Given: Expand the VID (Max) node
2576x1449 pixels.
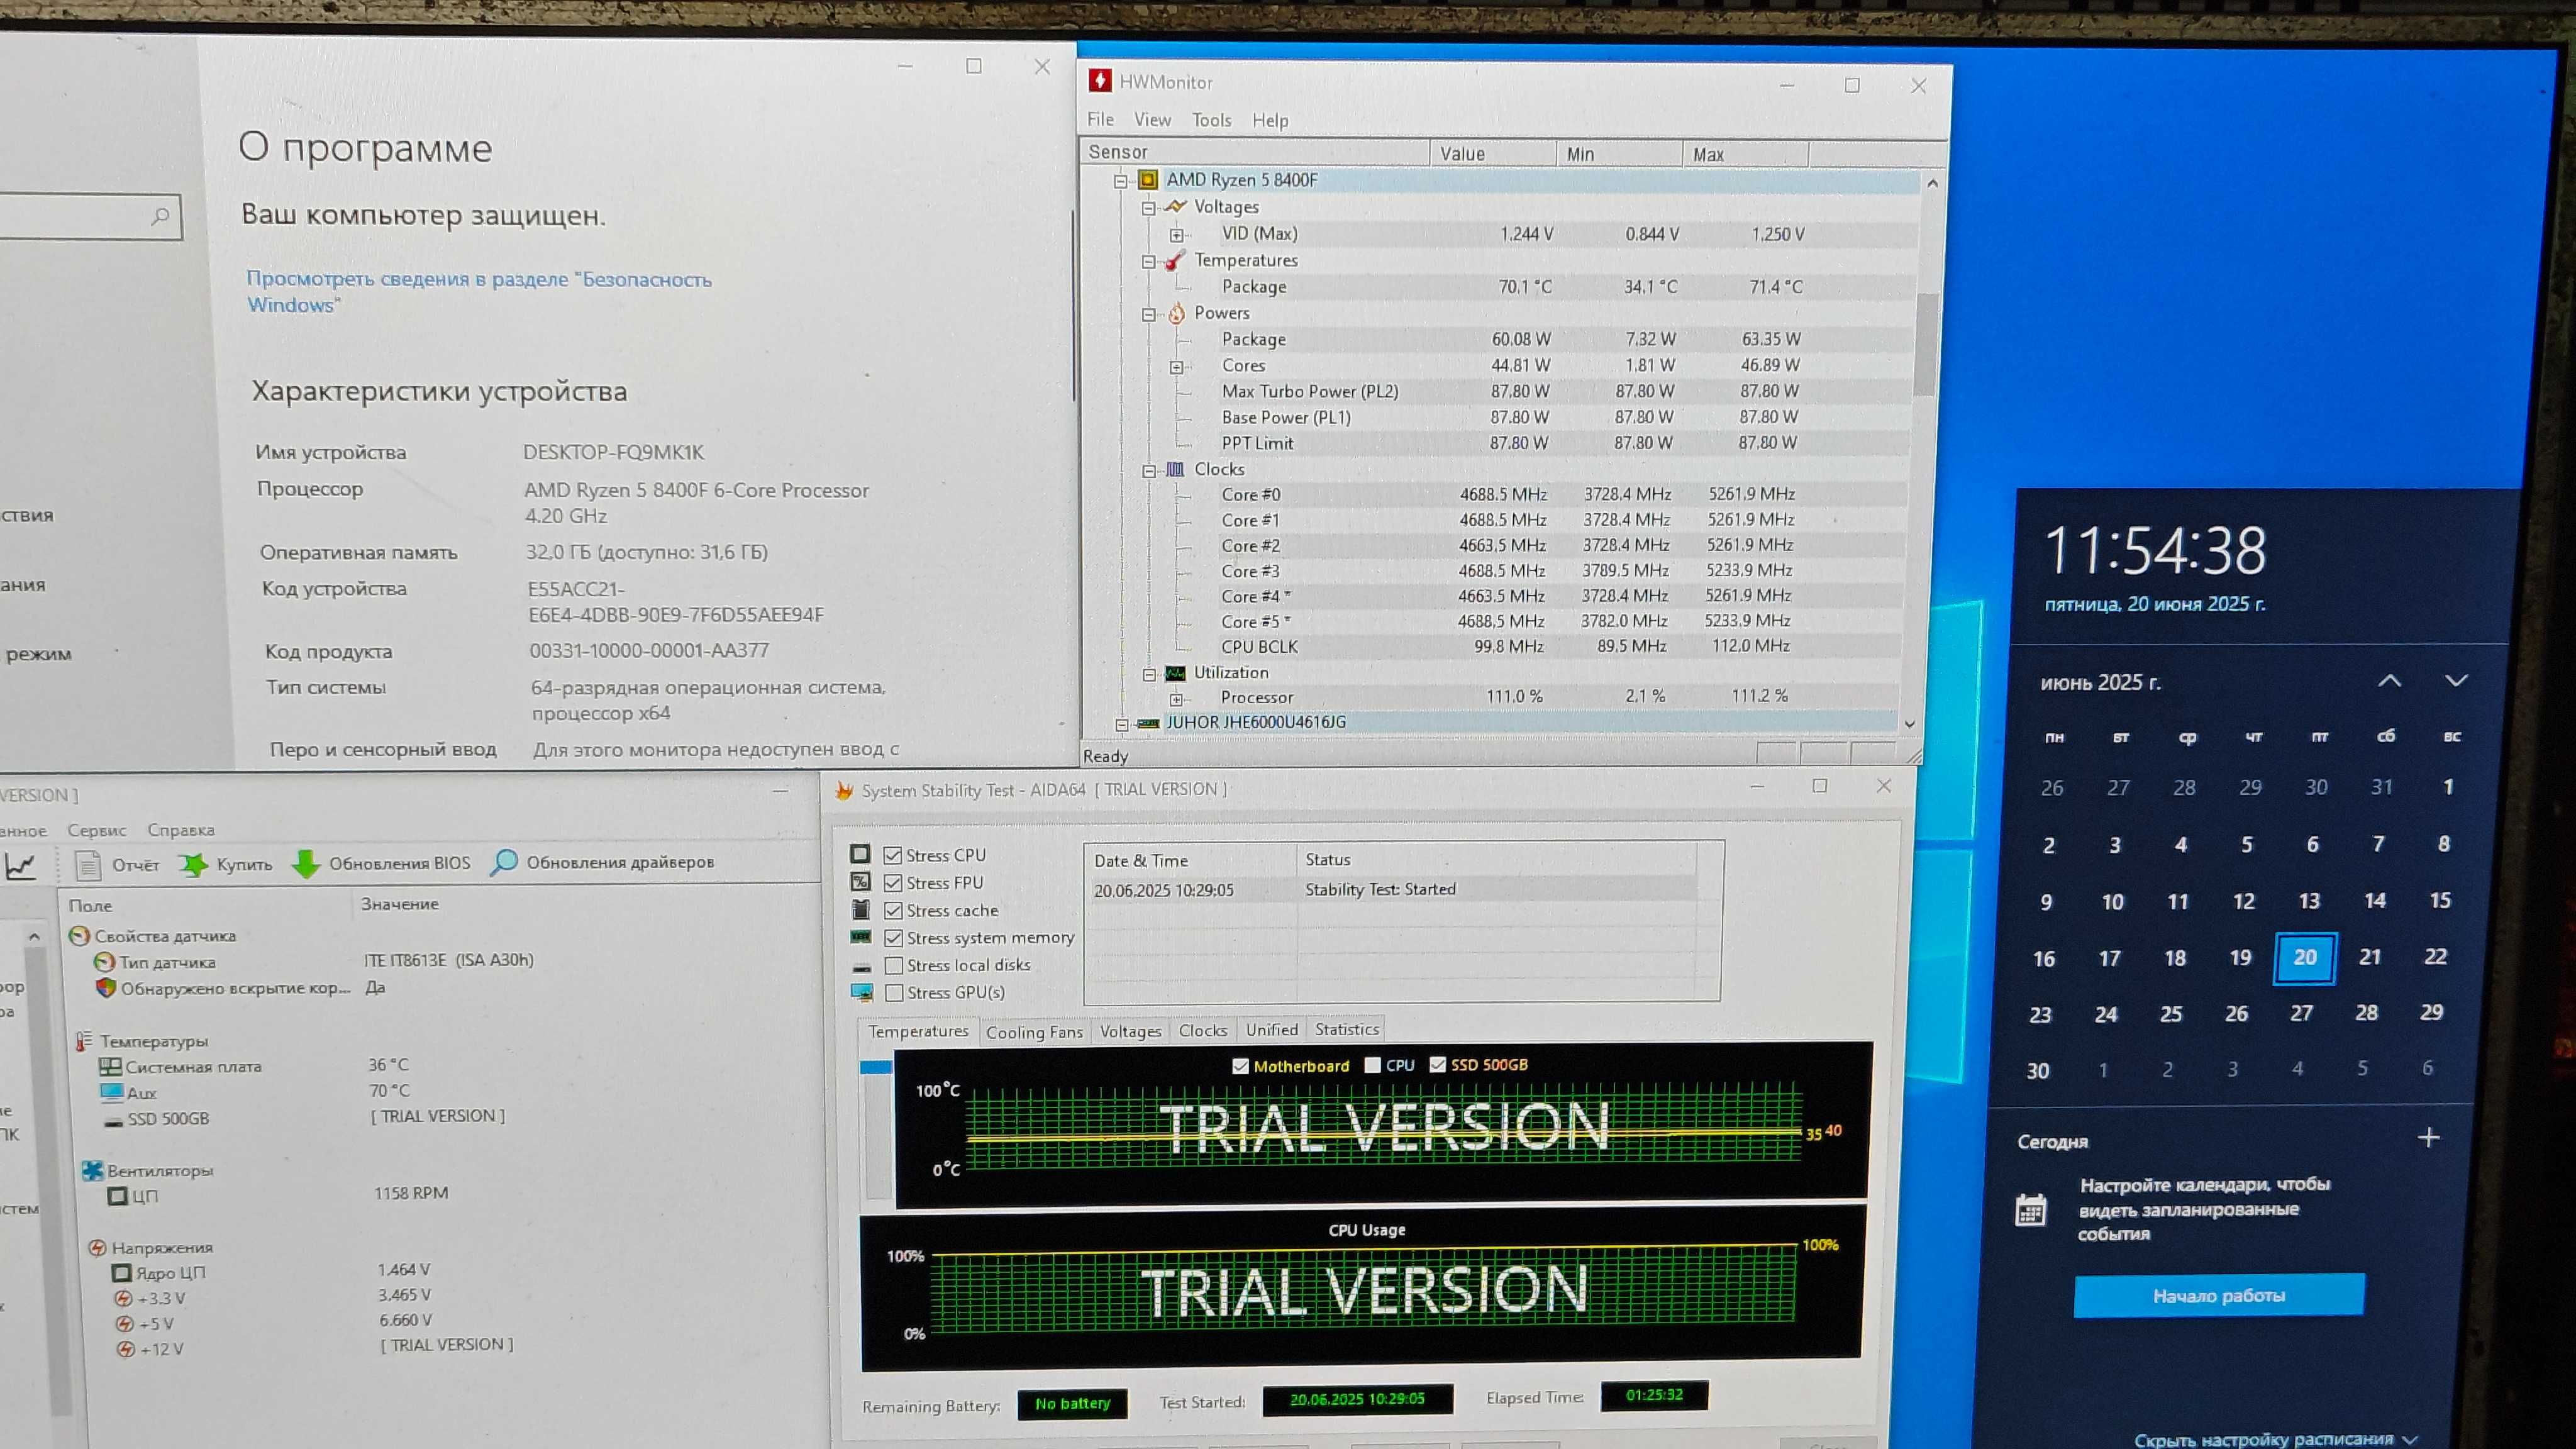Looking at the screenshot, I should [x=1177, y=235].
